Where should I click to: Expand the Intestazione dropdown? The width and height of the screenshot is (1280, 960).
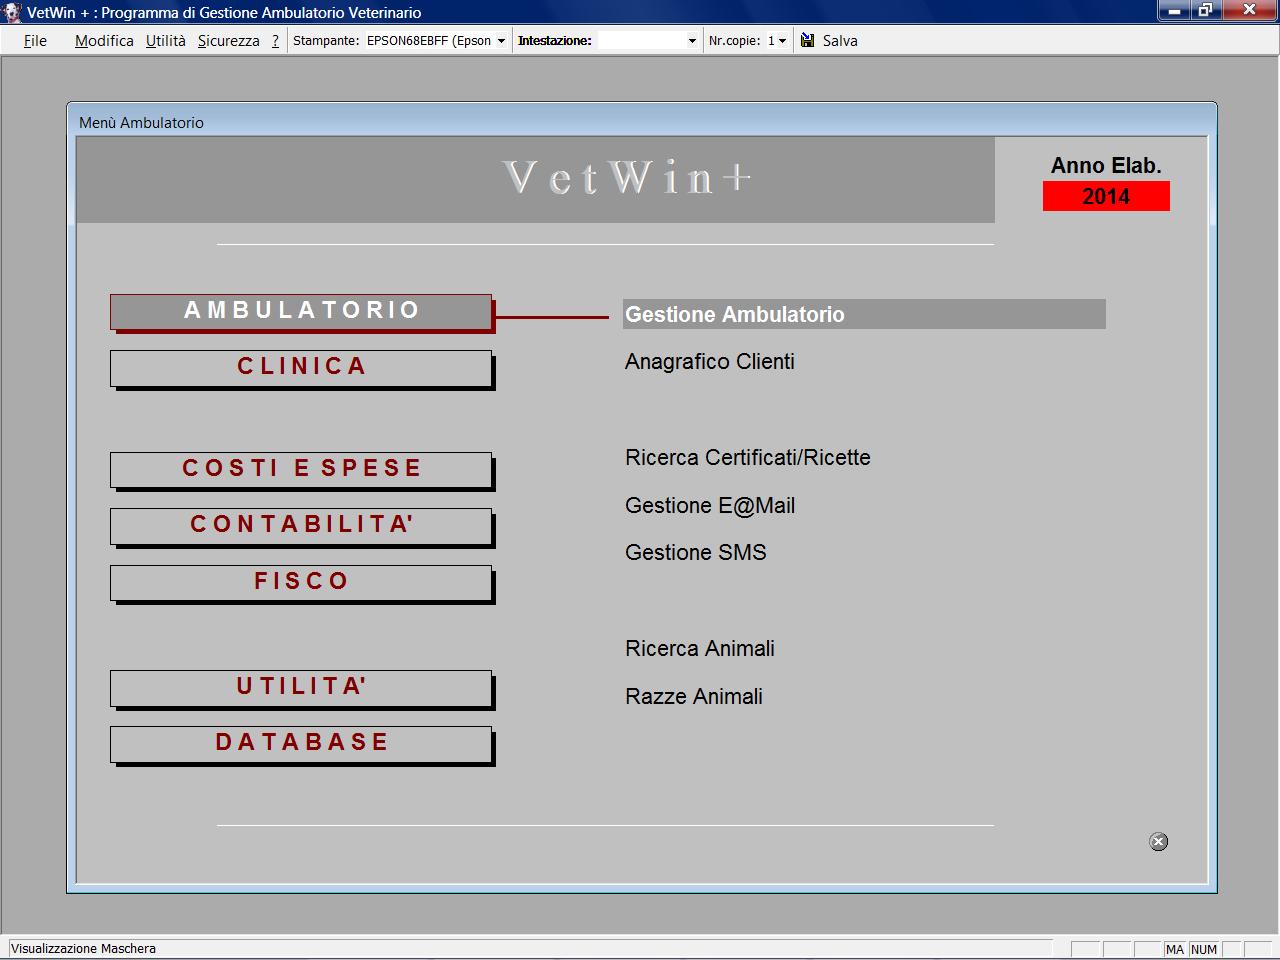[x=692, y=41]
